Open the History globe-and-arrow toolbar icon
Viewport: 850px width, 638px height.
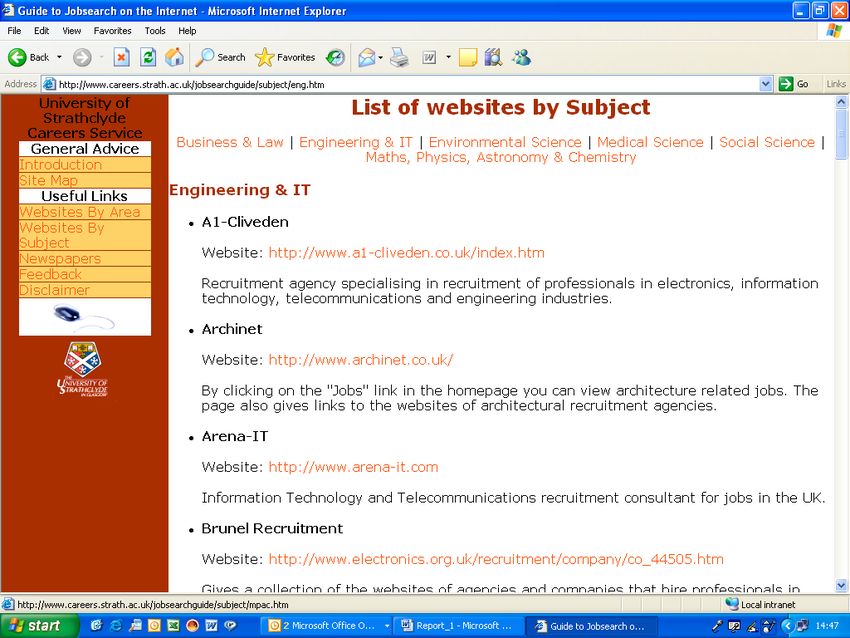pos(336,57)
